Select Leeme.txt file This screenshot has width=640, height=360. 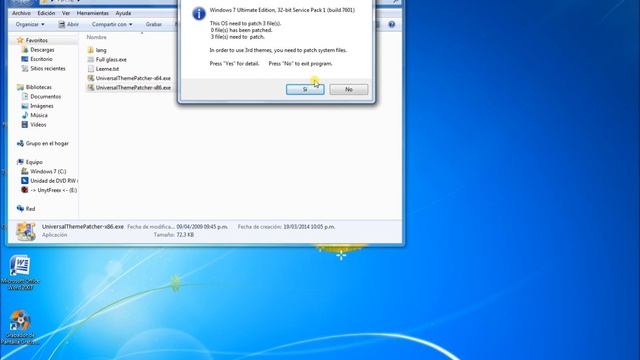pyautogui.click(x=107, y=69)
